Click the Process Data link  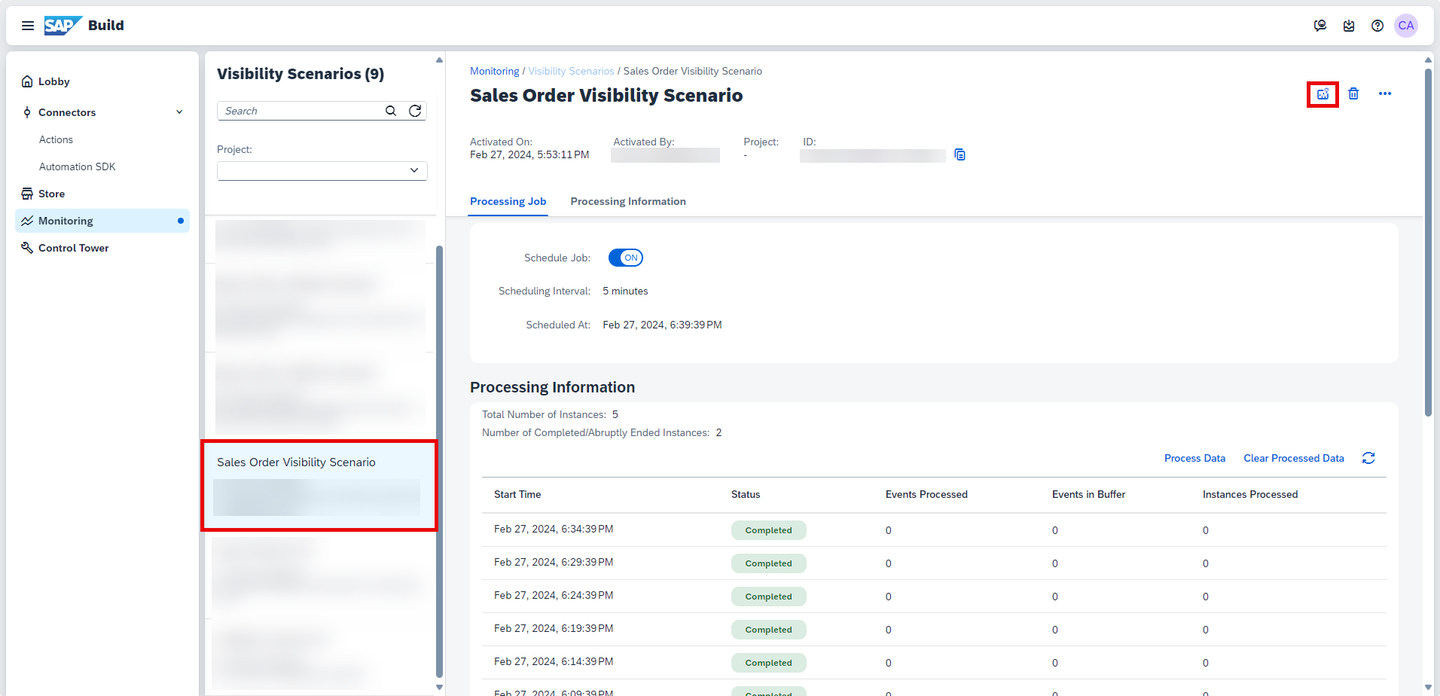click(x=1195, y=458)
